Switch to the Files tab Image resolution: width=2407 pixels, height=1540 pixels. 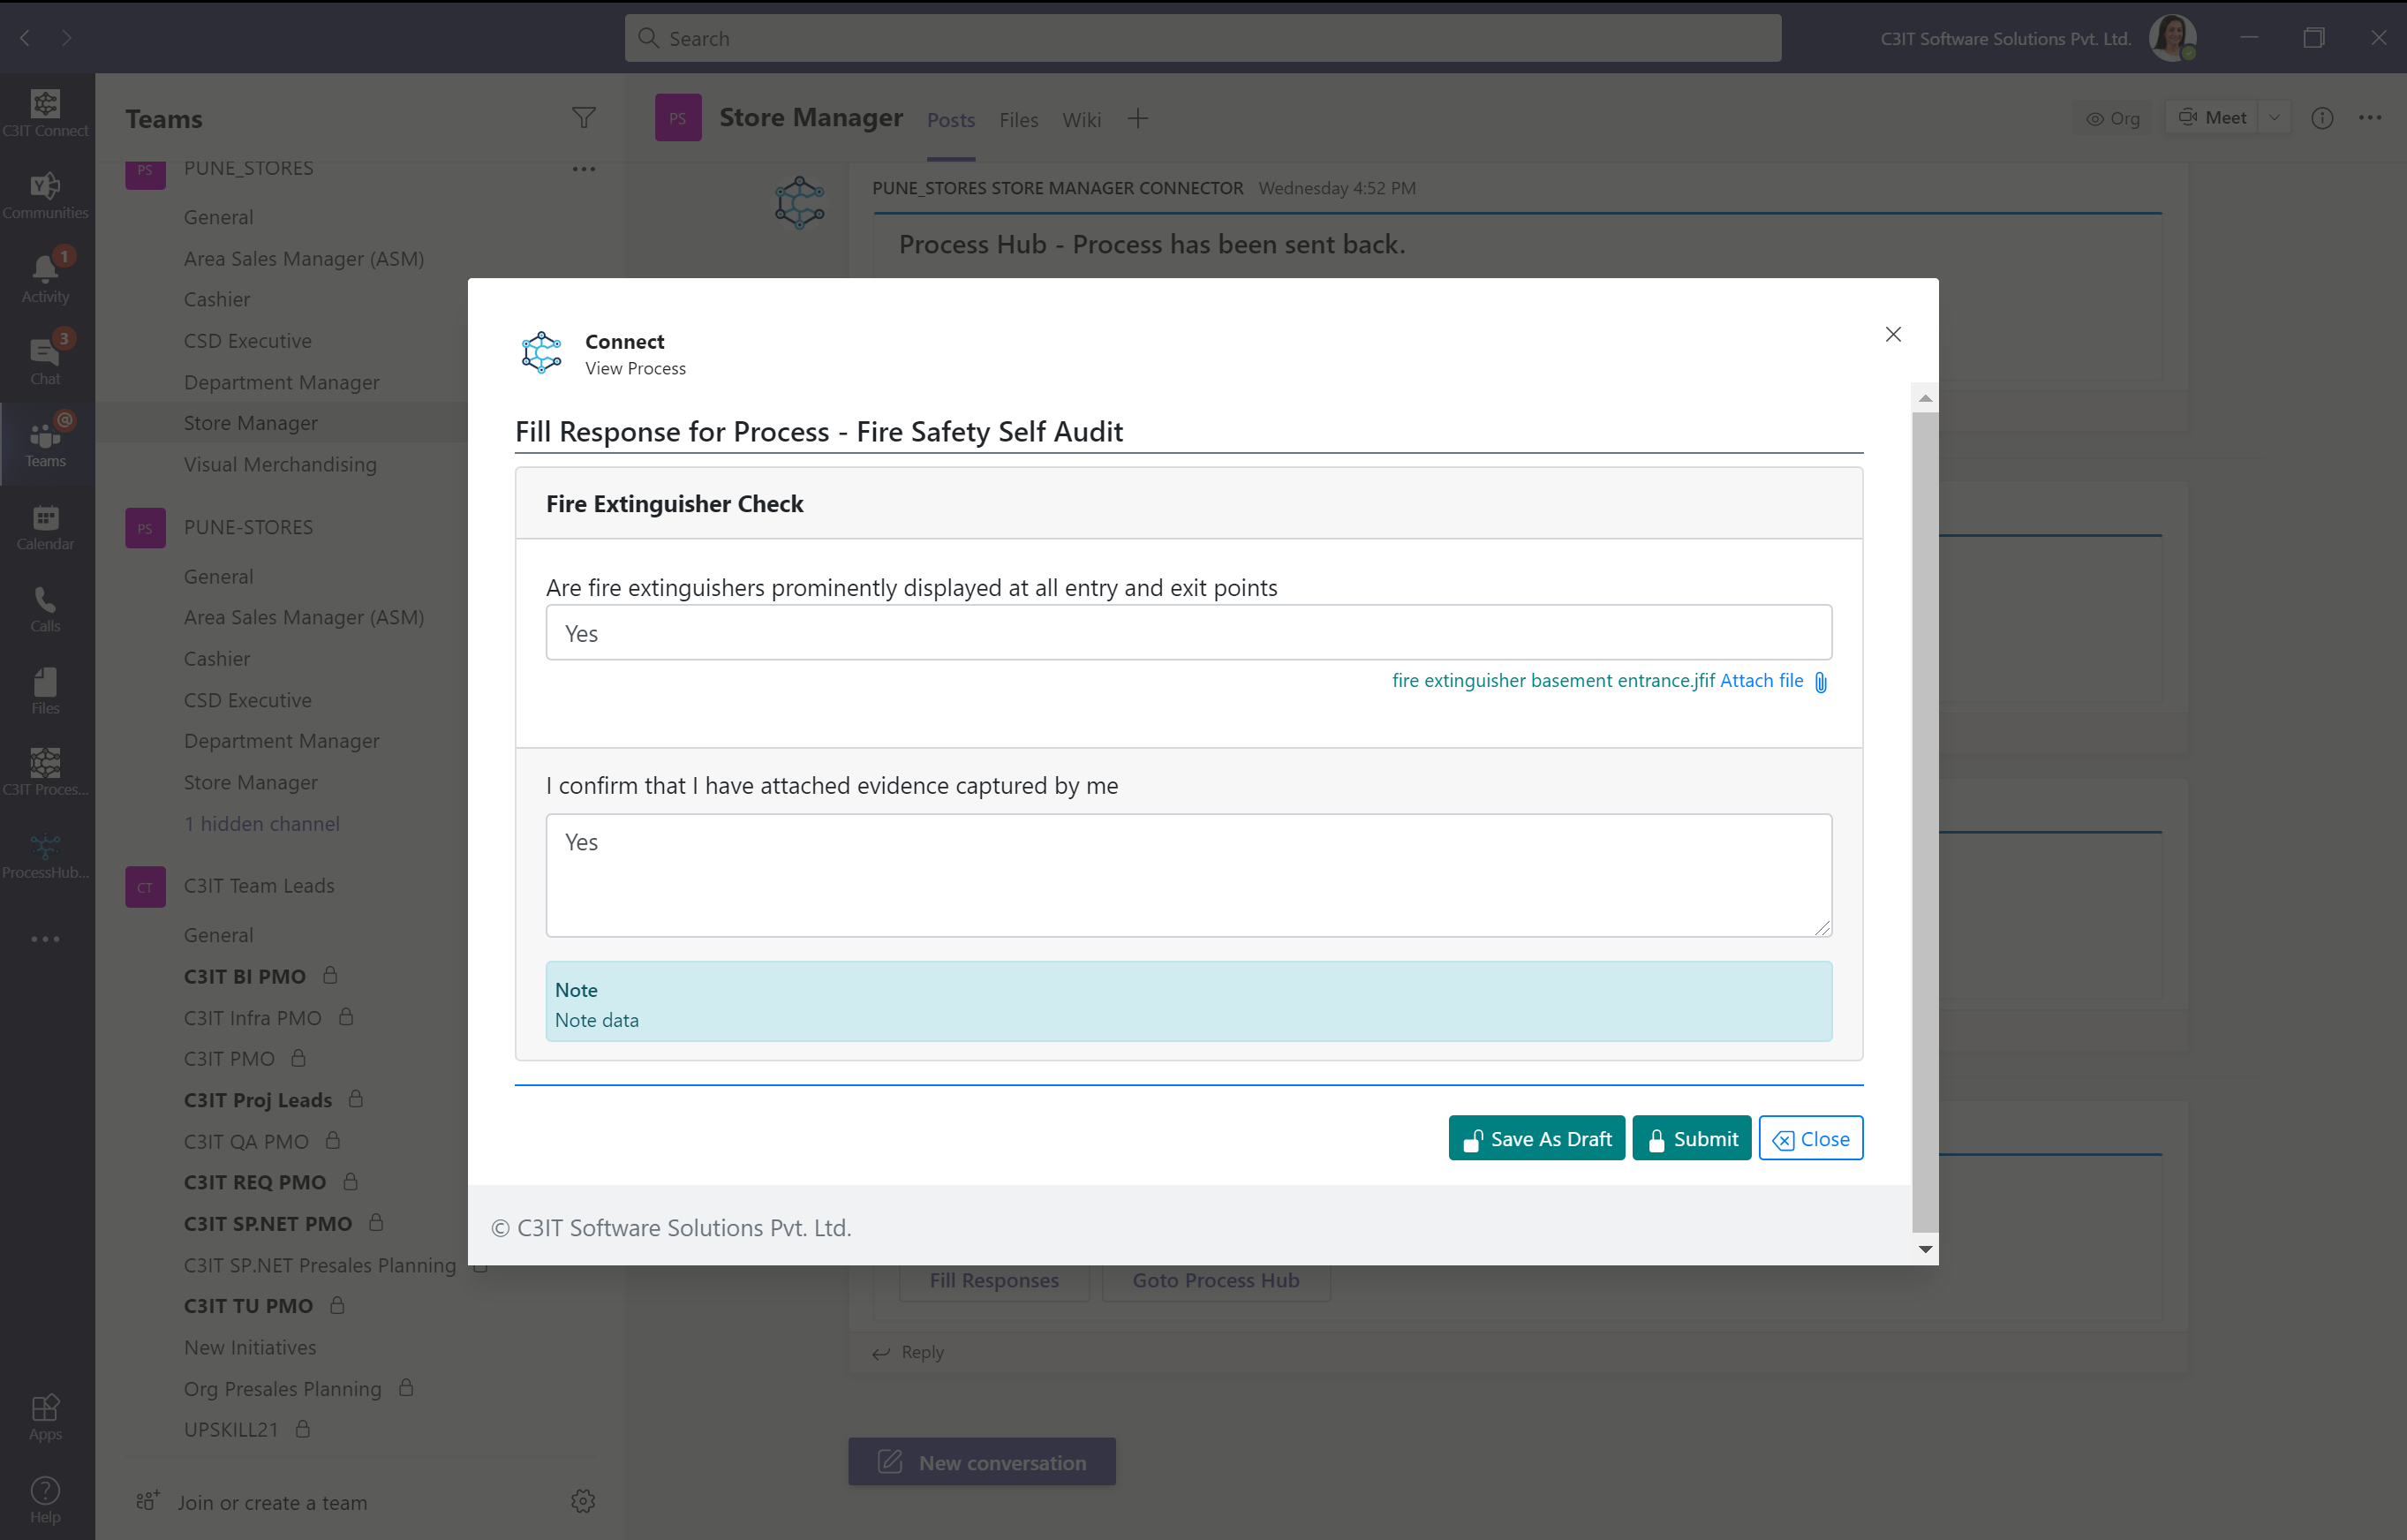point(1018,120)
